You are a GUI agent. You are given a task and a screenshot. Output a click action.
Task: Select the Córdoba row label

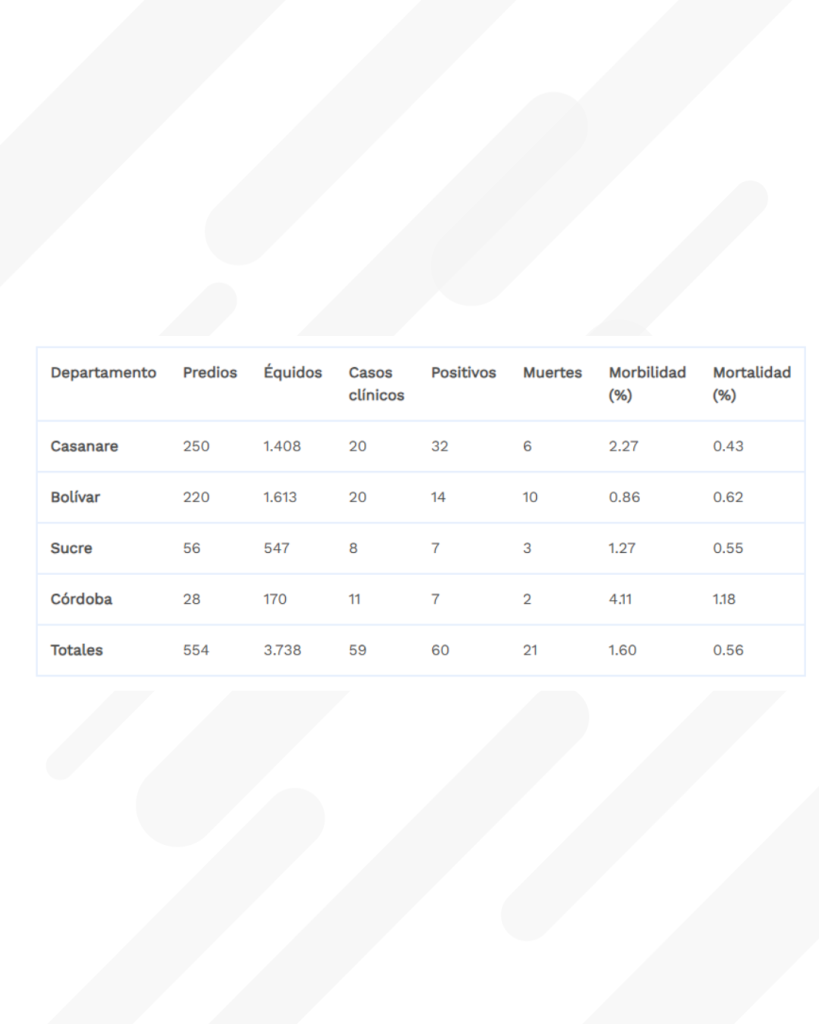[x=81, y=600]
